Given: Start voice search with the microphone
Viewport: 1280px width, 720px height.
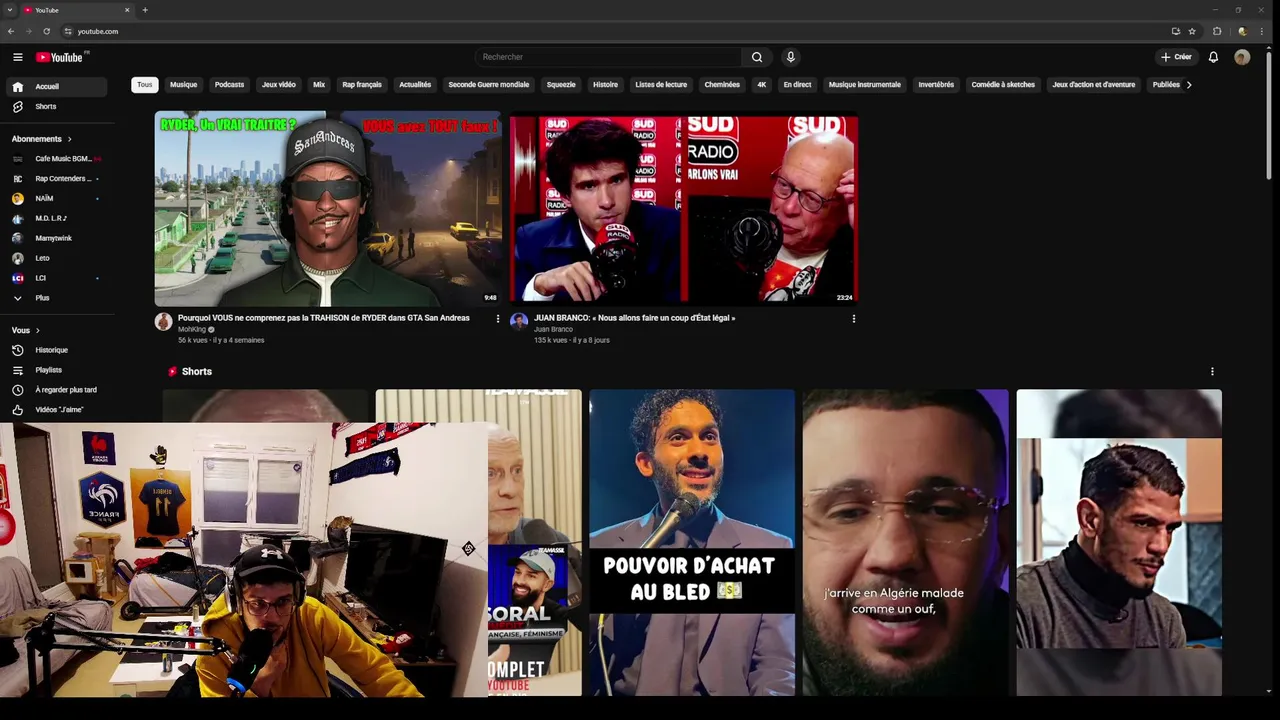Looking at the screenshot, I should click(x=790, y=57).
